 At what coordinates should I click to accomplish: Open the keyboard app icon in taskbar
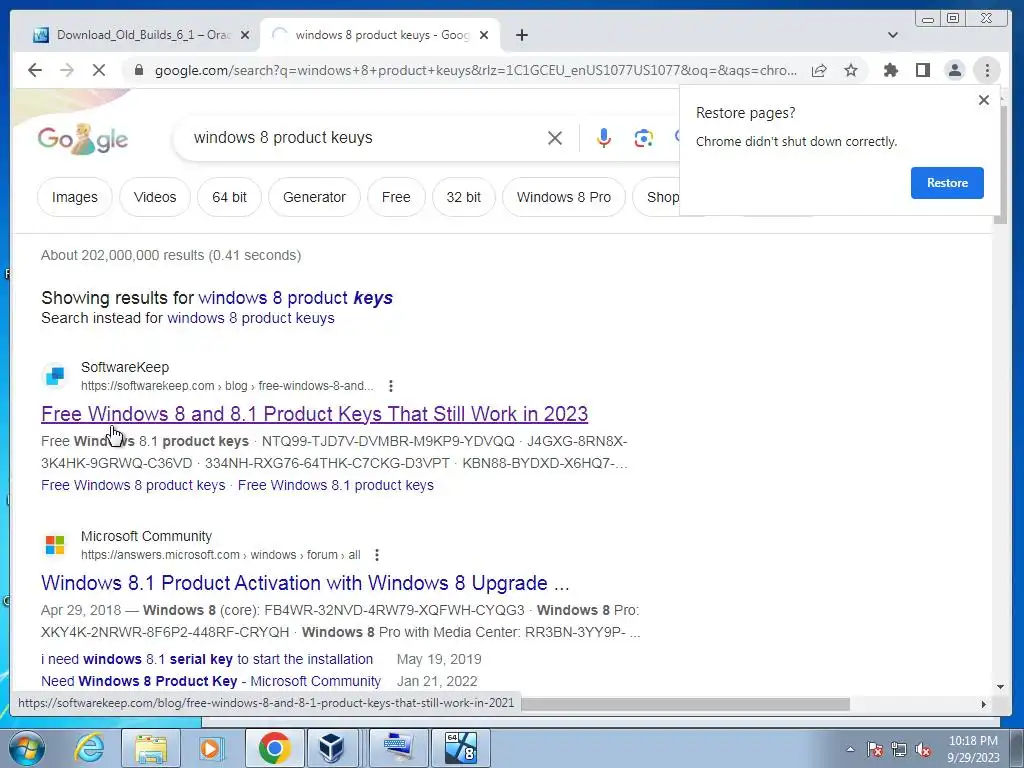coord(398,748)
